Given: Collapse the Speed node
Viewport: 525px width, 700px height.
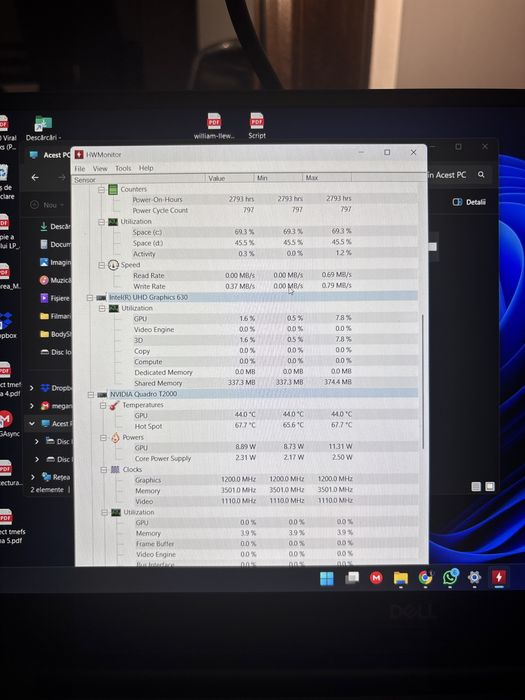Looking at the screenshot, I should (x=102, y=265).
